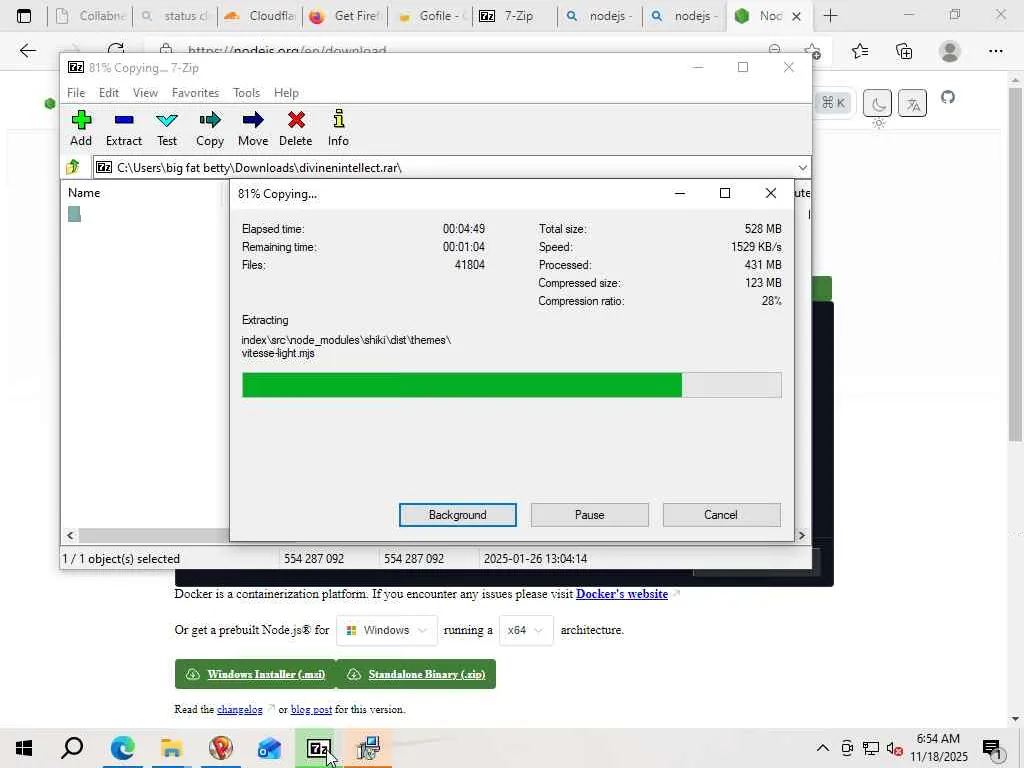
Task: Show hidden system tray icons
Action: [x=823, y=748]
